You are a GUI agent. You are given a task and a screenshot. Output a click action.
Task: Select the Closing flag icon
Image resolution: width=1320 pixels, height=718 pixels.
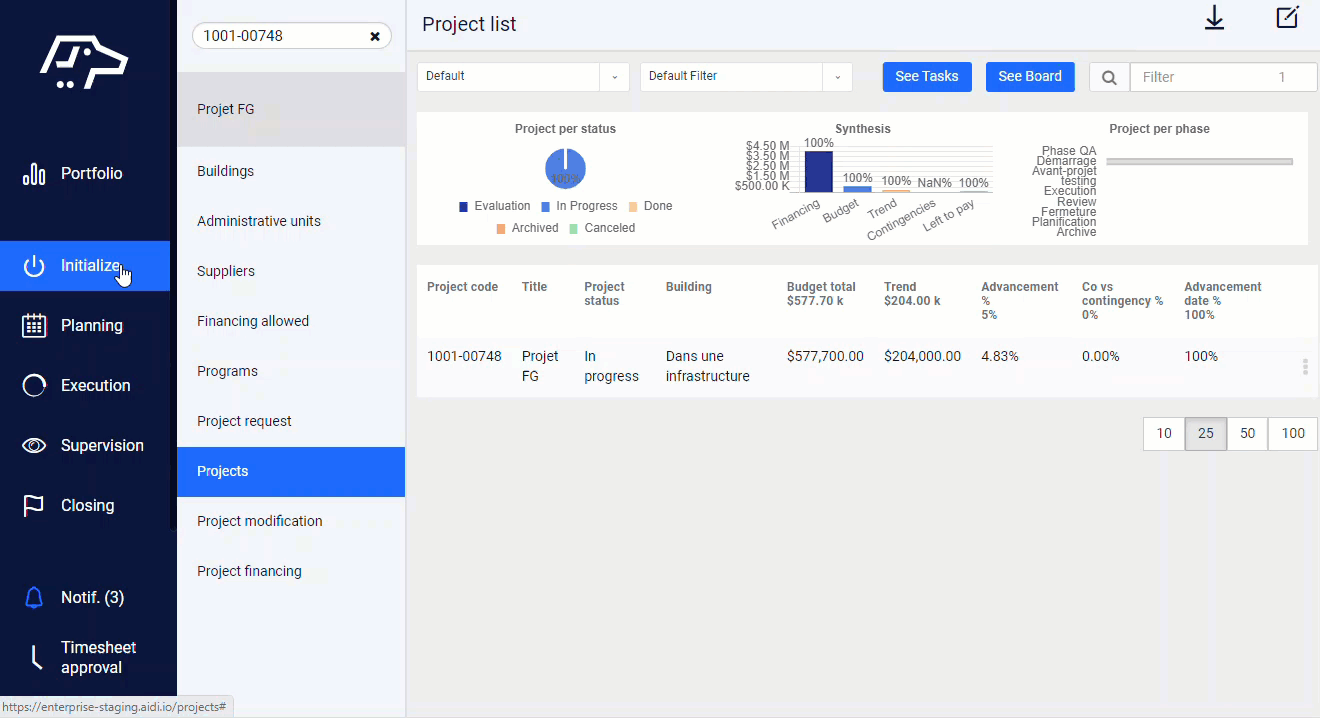tap(33, 505)
